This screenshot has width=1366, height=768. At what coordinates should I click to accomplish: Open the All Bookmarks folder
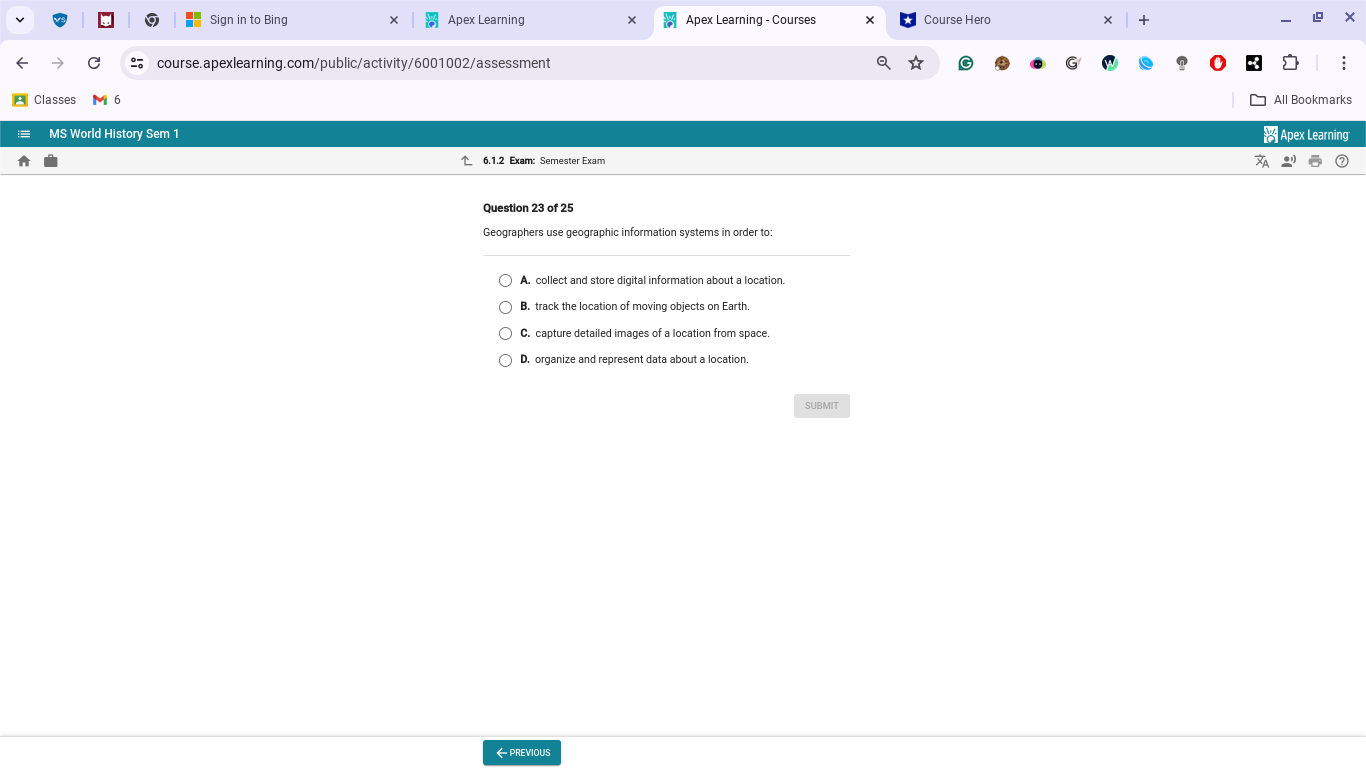[1301, 100]
